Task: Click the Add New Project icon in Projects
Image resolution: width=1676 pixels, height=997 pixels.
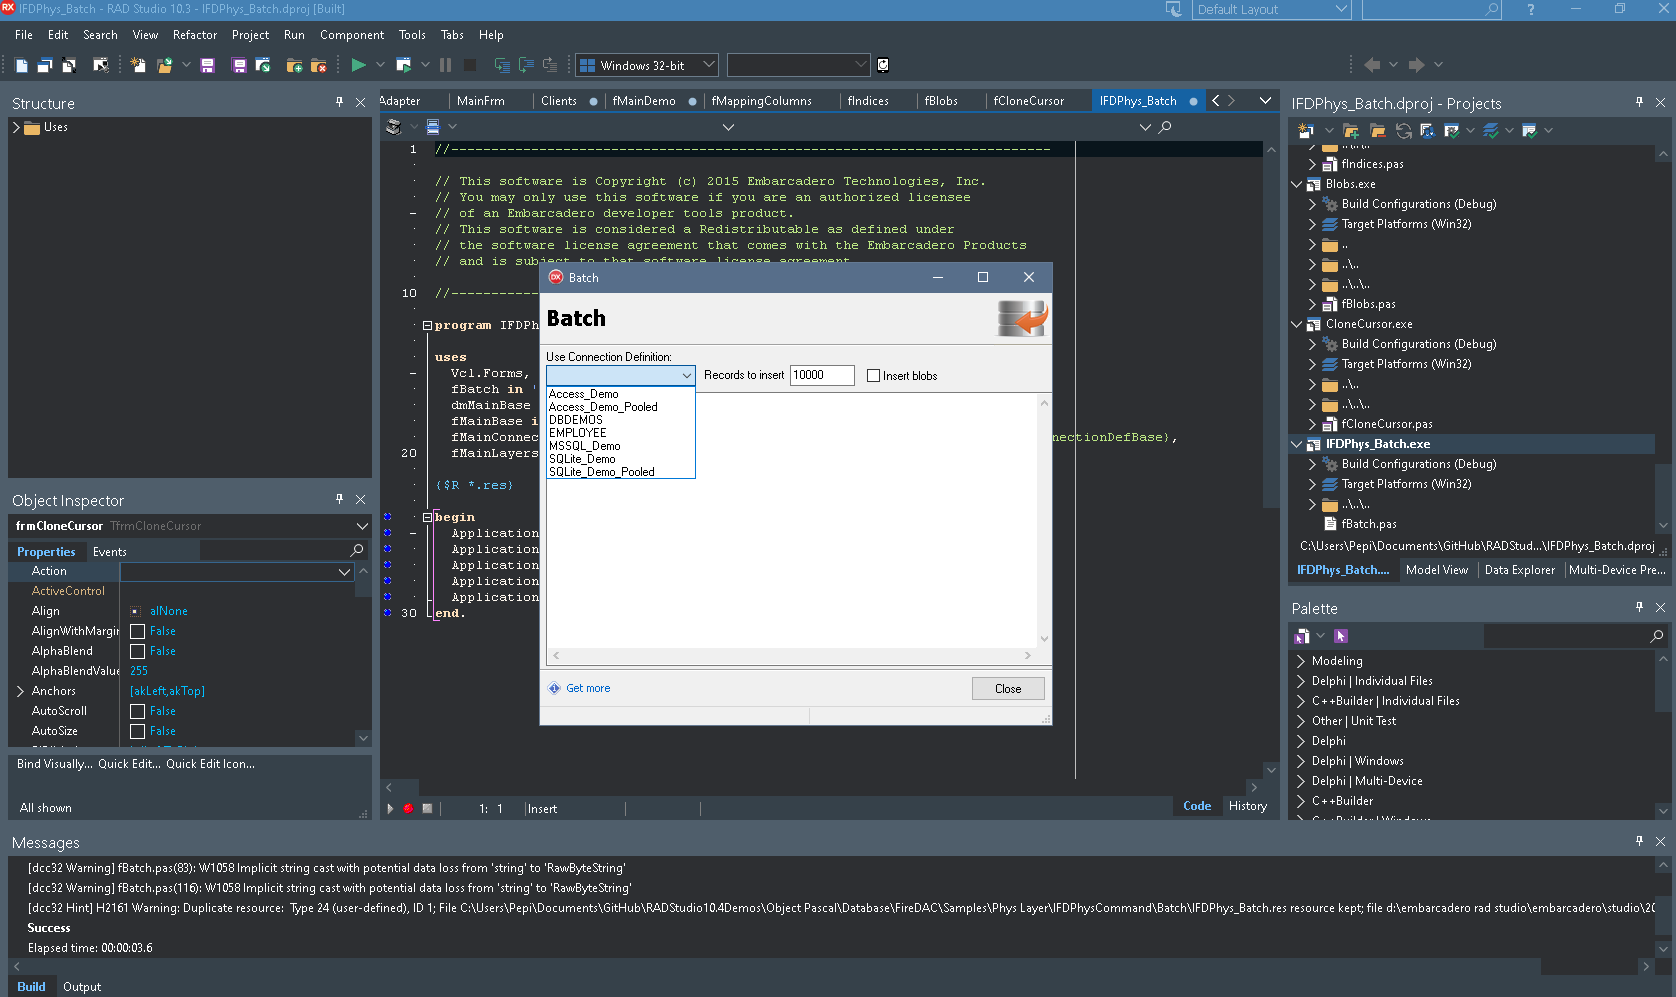Action: click(1305, 131)
